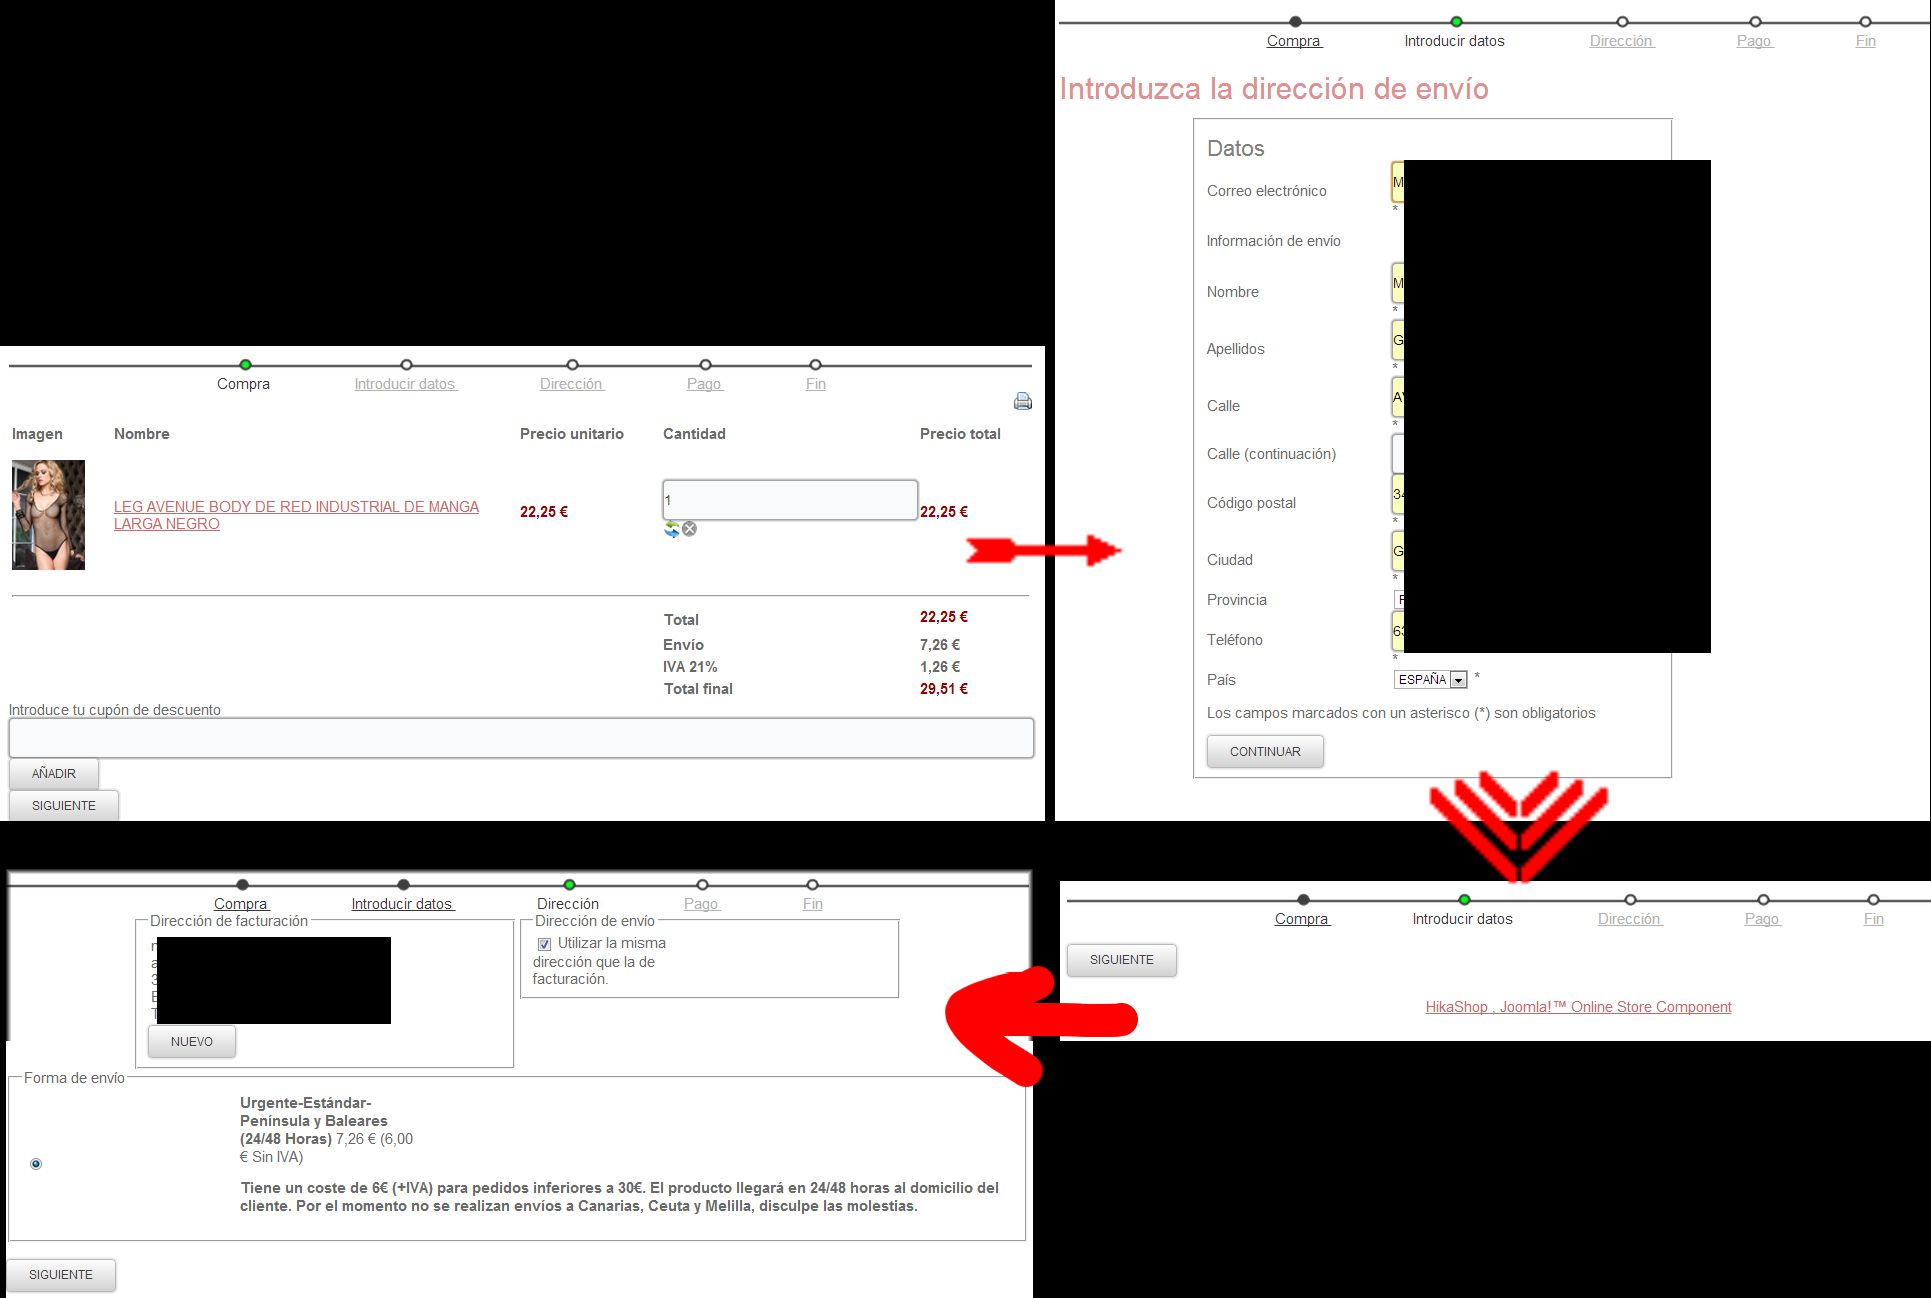Open the HikaShop Joomla Online Store Component link
This screenshot has width=1931, height=1298.
point(1578,1007)
